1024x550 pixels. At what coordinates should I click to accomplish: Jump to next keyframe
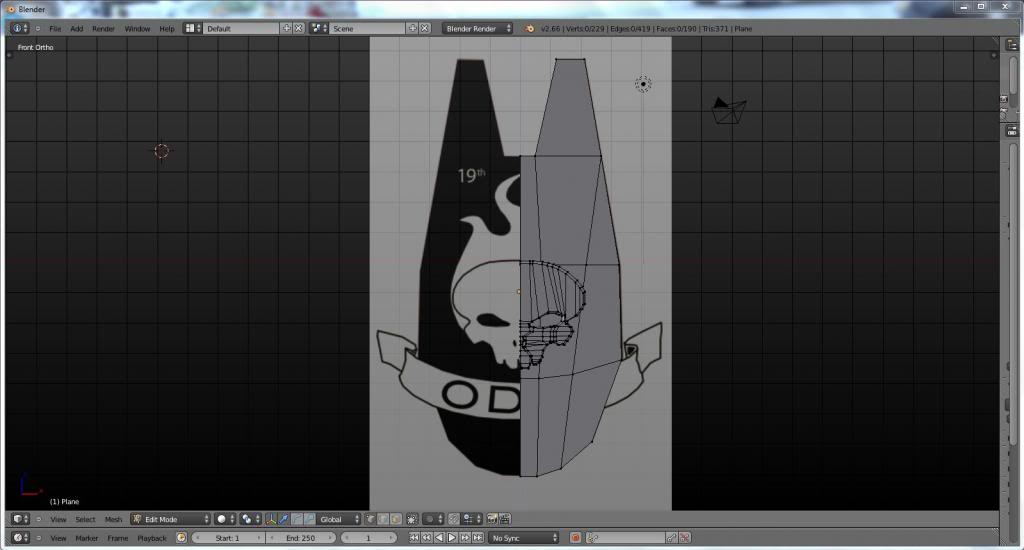click(465, 538)
